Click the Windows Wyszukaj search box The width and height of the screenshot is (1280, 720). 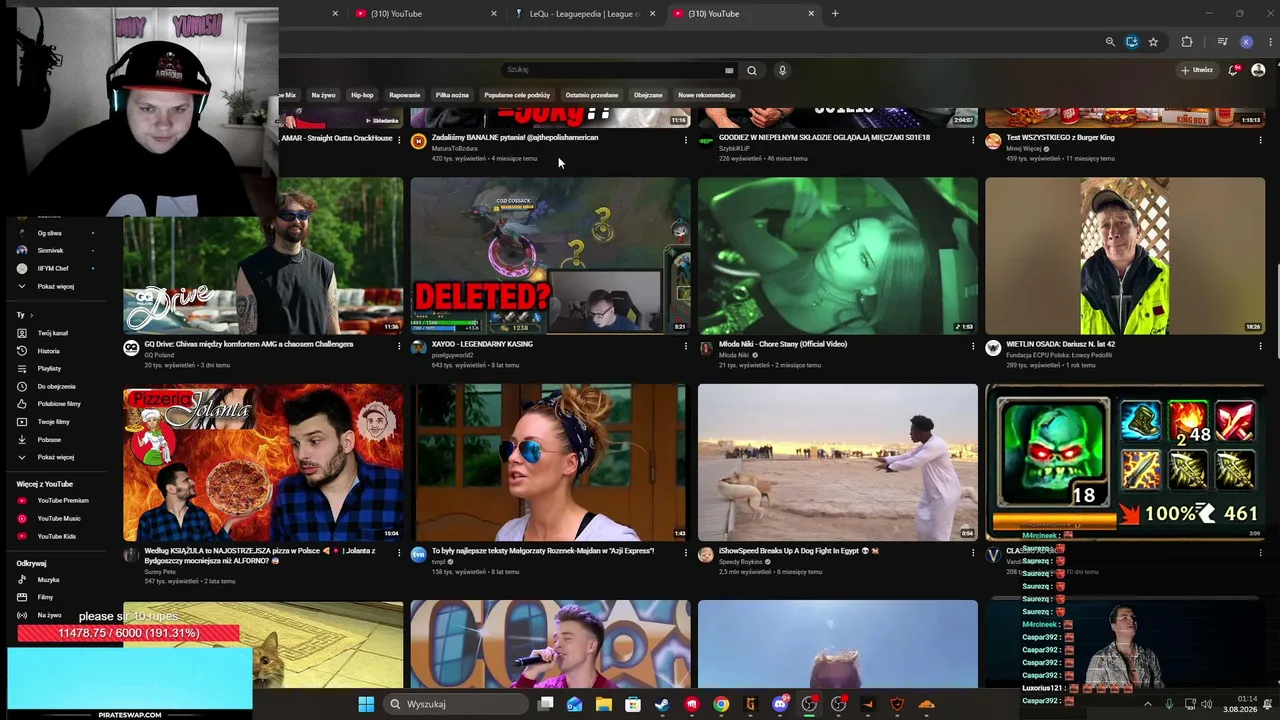pos(455,704)
